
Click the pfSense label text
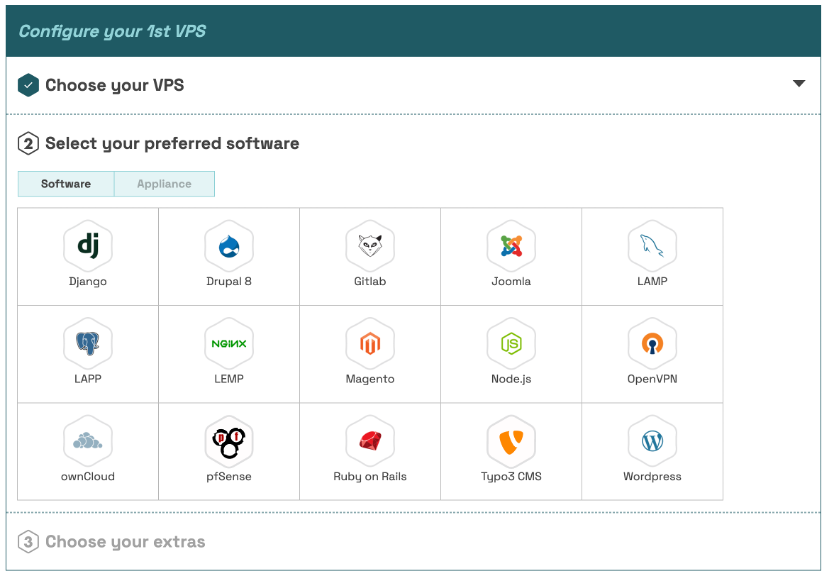[x=229, y=477]
